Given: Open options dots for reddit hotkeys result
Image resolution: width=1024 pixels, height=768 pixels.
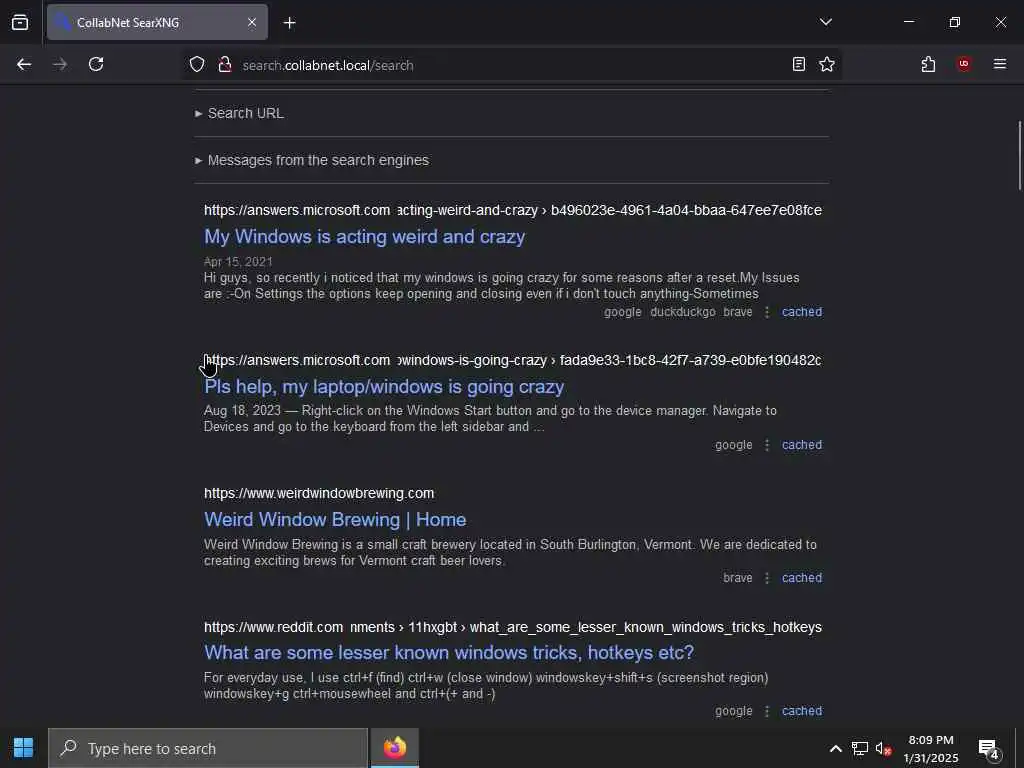Looking at the screenshot, I should 767,711.
